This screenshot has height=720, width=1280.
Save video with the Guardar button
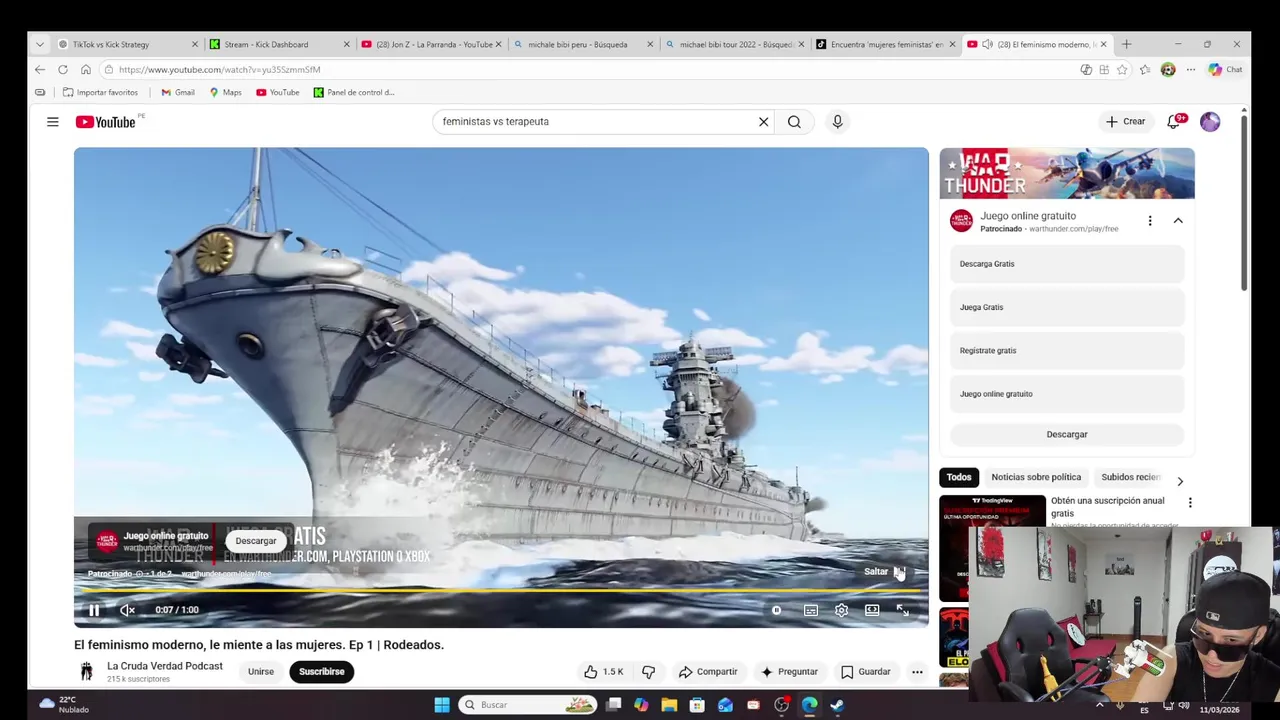pos(865,672)
